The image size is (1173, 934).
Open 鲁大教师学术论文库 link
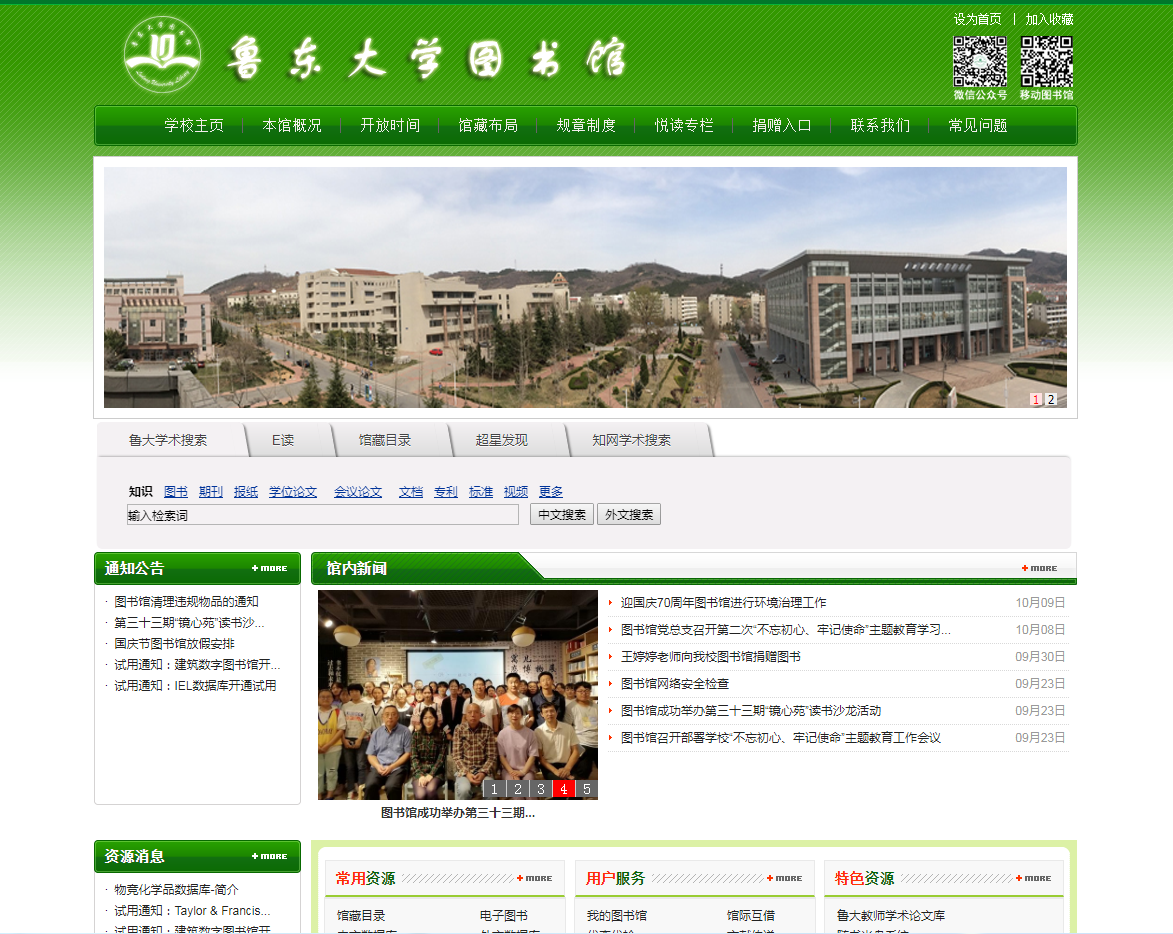coord(891,916)
